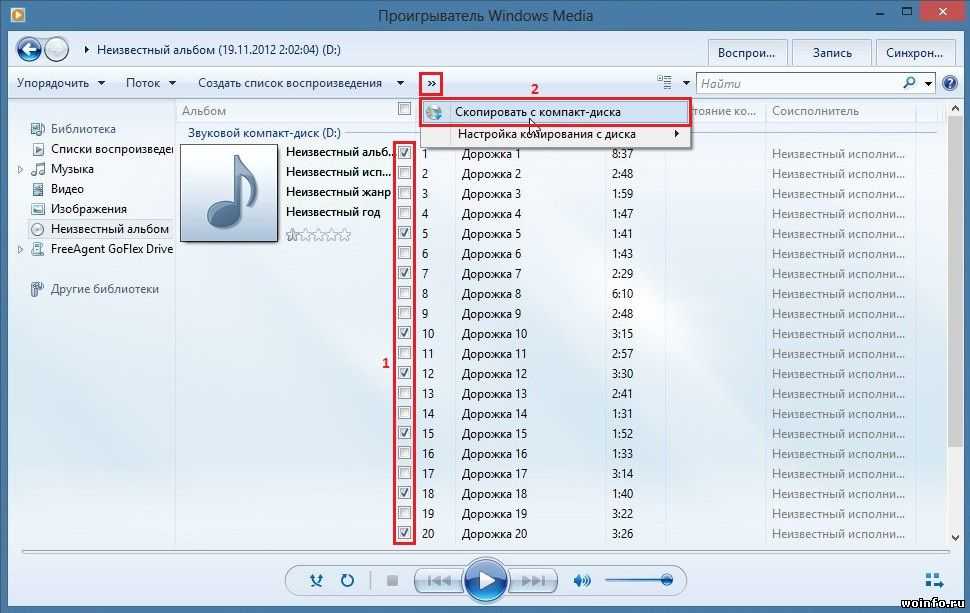Select Изображения in the sidebar

pyautogui.click(x=88, y=209)
